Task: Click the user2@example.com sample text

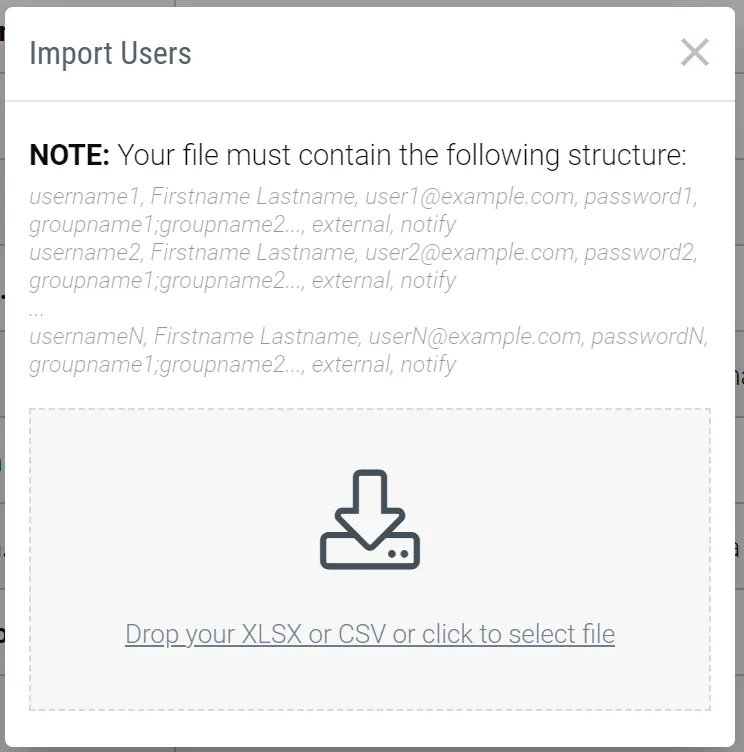Action: click(x=470, y=253)
